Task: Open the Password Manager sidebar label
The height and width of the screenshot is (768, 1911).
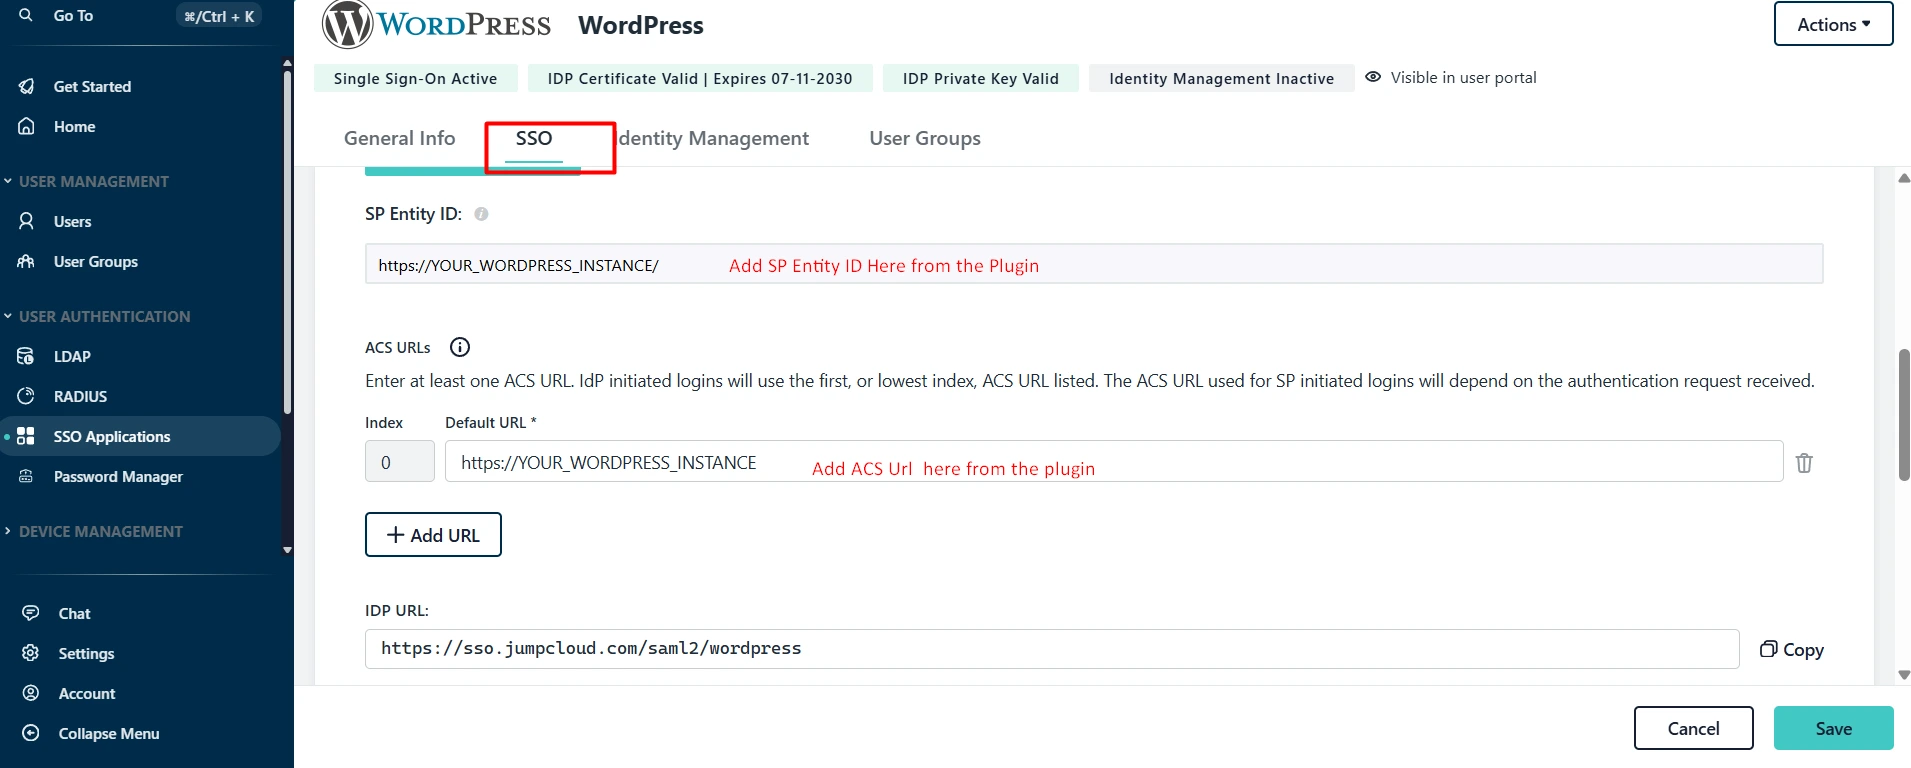Action: point(118,476)
